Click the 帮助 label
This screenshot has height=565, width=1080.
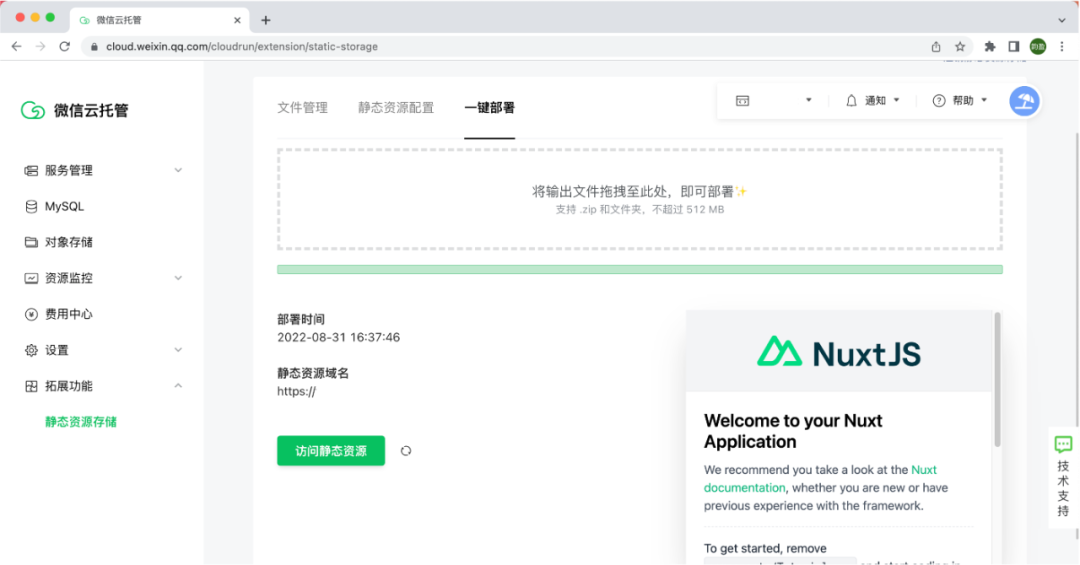(963, 101)
